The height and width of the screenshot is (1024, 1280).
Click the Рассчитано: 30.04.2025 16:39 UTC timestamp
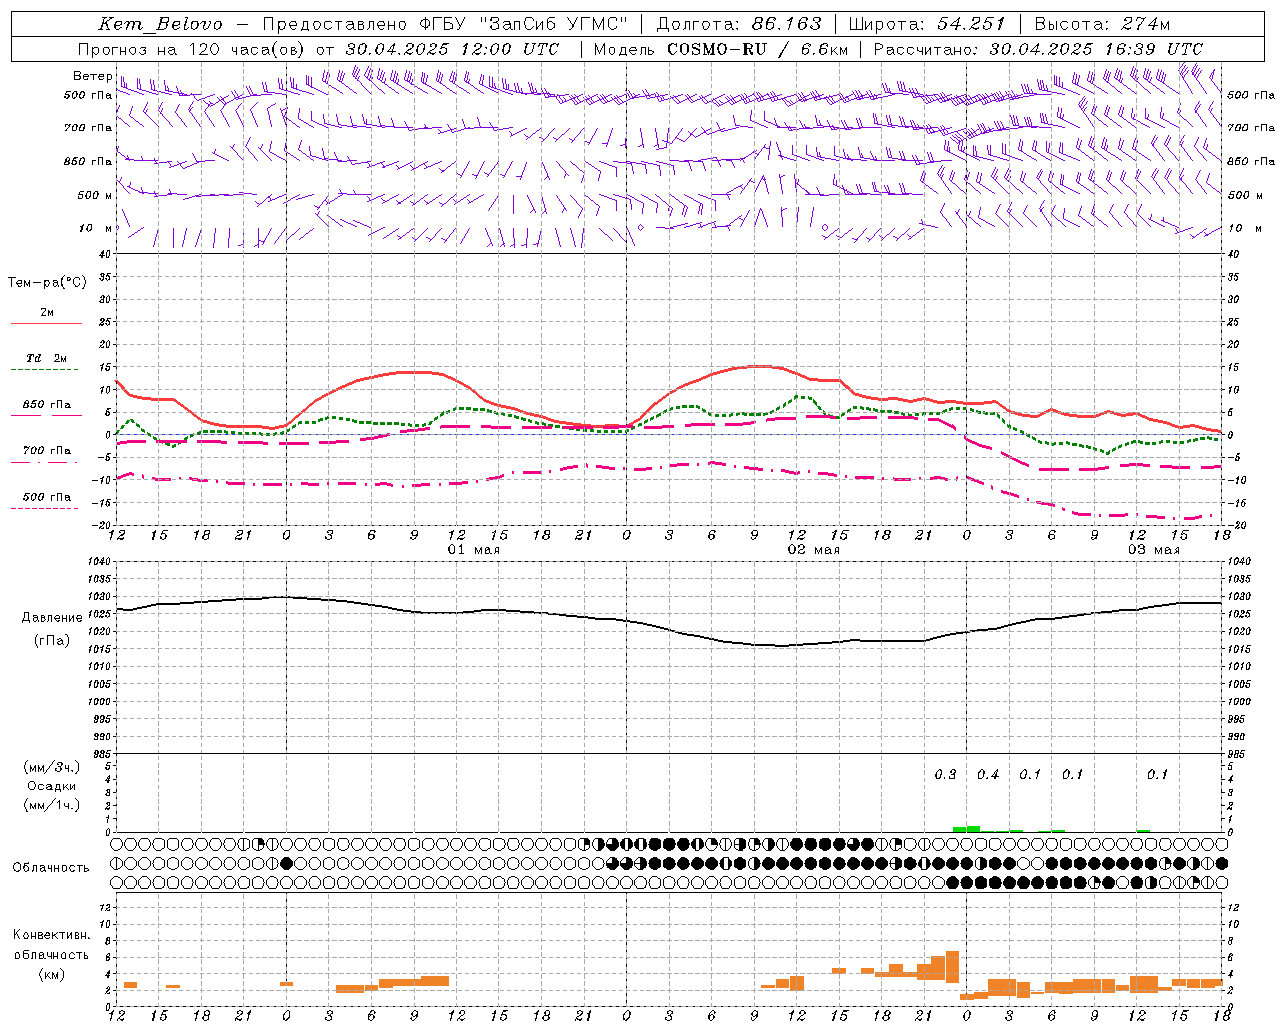[x=1038, y=49]
